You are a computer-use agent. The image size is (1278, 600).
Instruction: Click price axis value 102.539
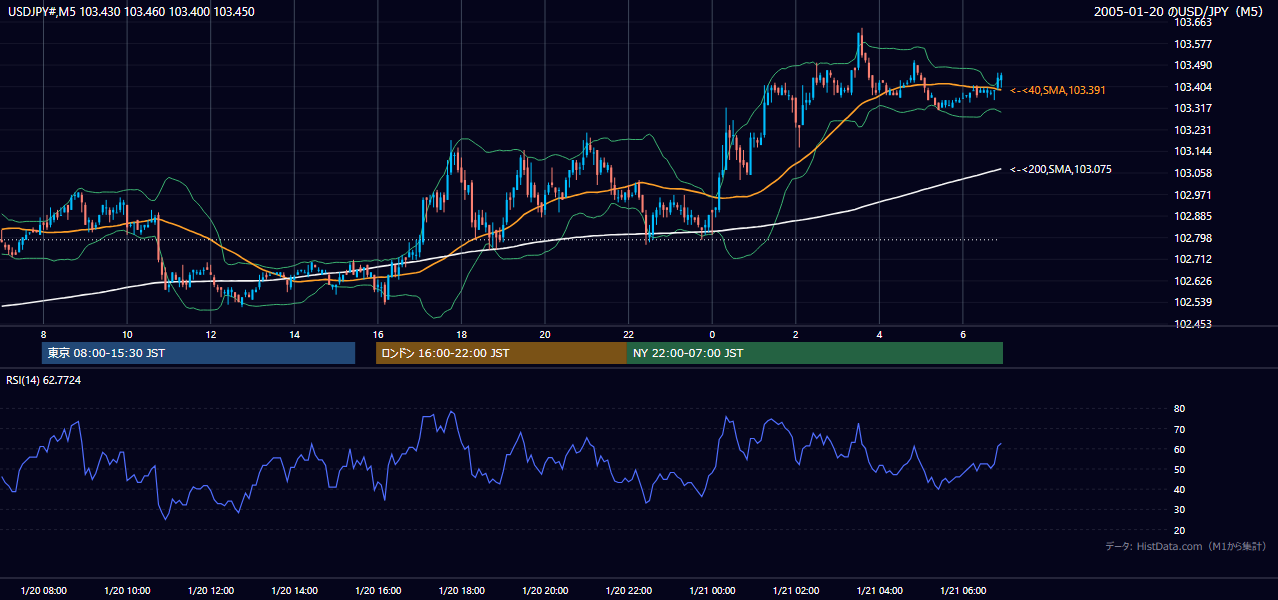click(1193, 302)
